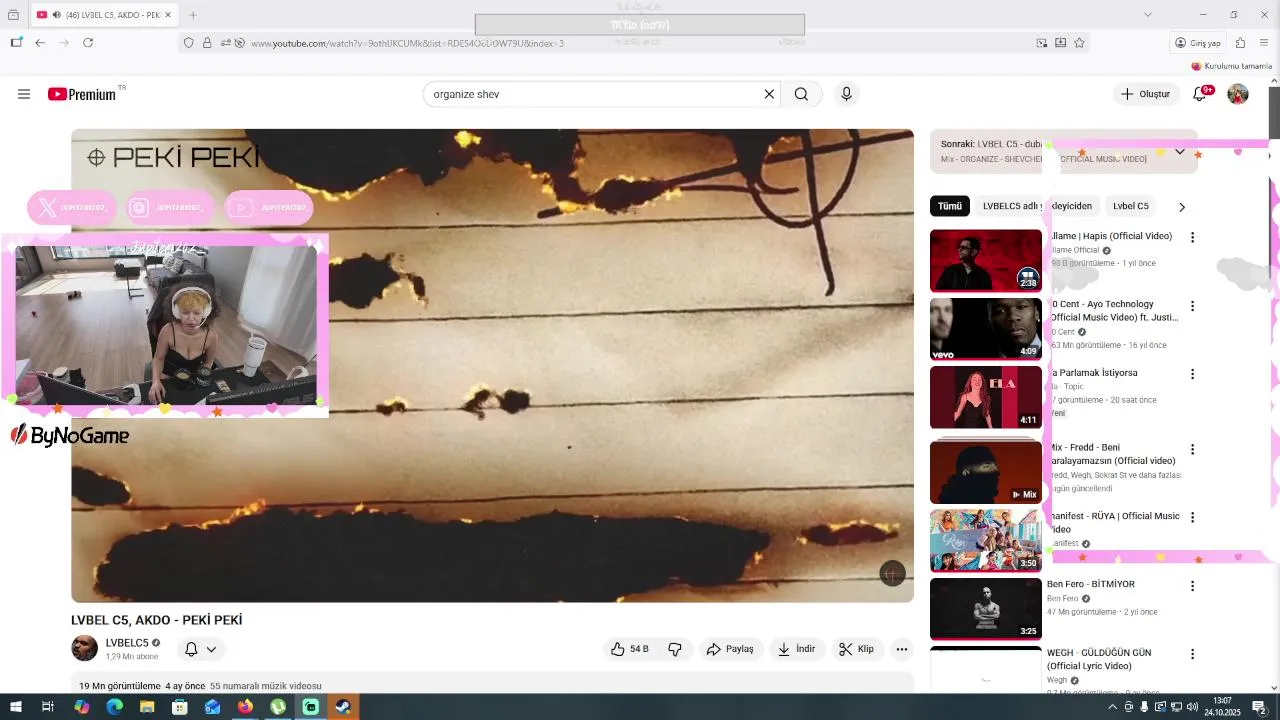Open Windows notification center
The image size is (1280, 720).
(1260, 707)
